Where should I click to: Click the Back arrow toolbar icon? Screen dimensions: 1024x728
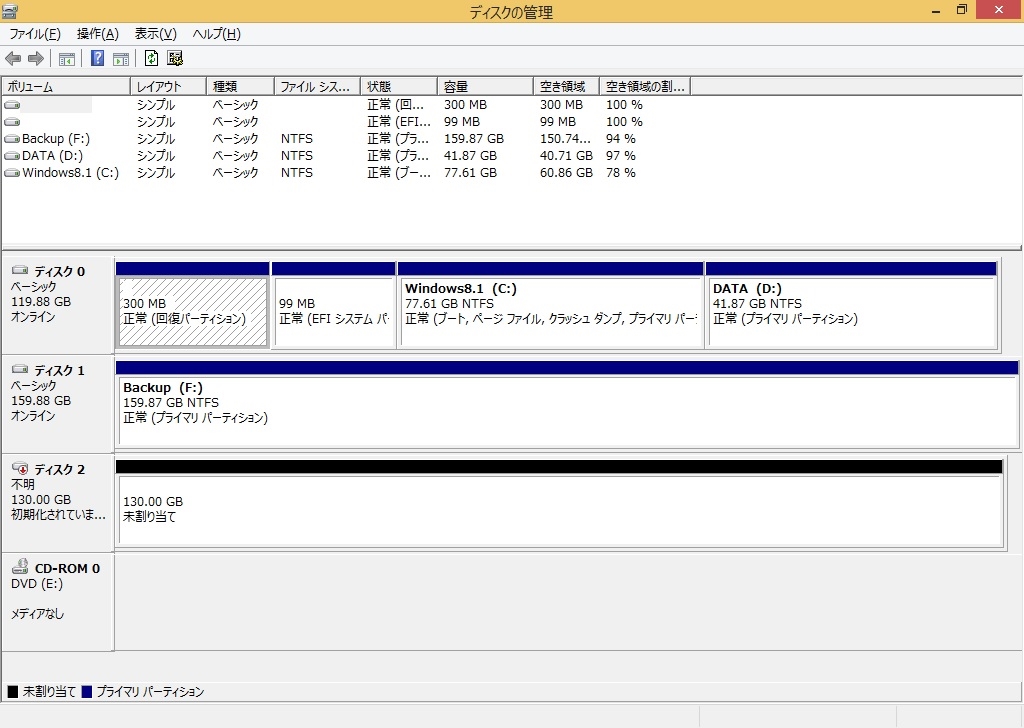point(13,58)
